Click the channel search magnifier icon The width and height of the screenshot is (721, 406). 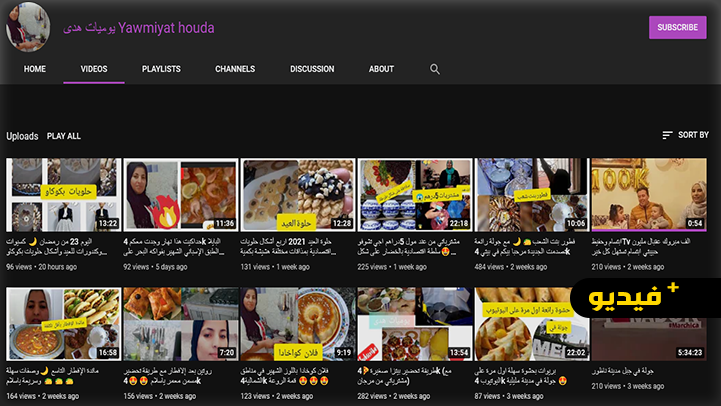point(435,69)
